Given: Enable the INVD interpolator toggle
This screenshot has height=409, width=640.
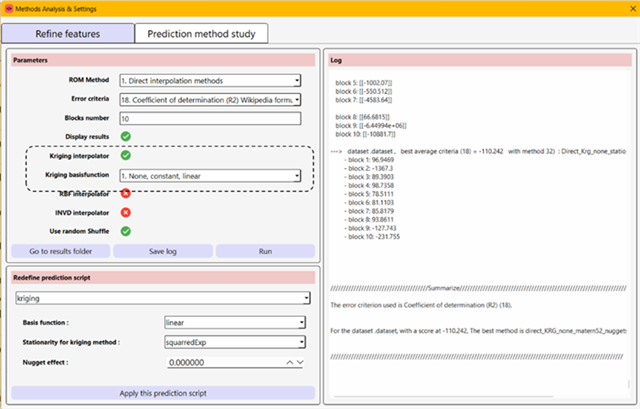Looking at the screenshot, I should click(x=126, y=212).
